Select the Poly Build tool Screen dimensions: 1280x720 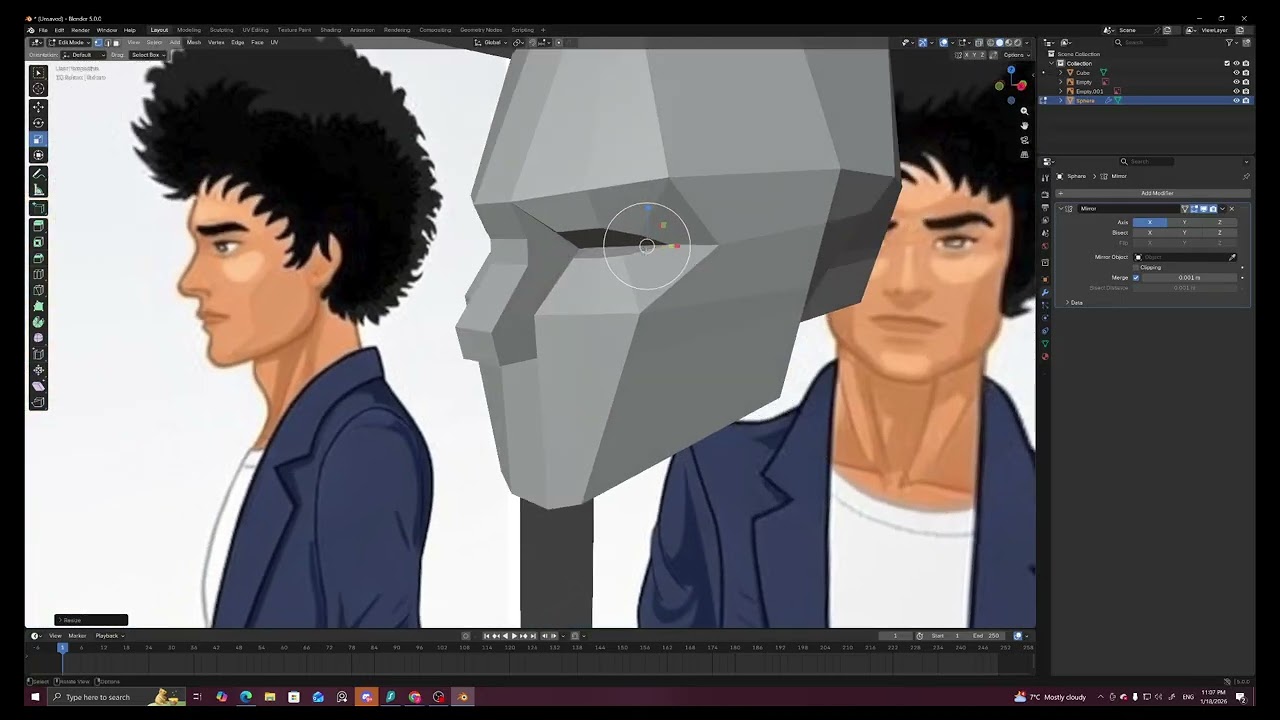(x=38, y=306)
